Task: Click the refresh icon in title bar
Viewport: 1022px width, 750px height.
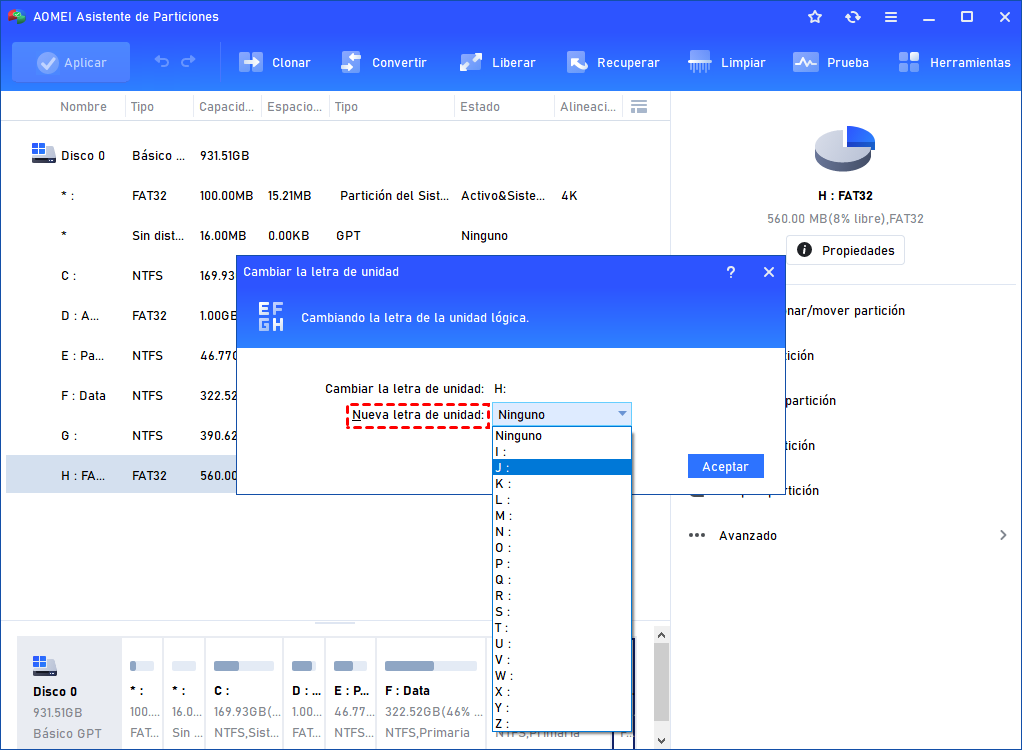Action: pyautogui.click(x=853, y=17)
